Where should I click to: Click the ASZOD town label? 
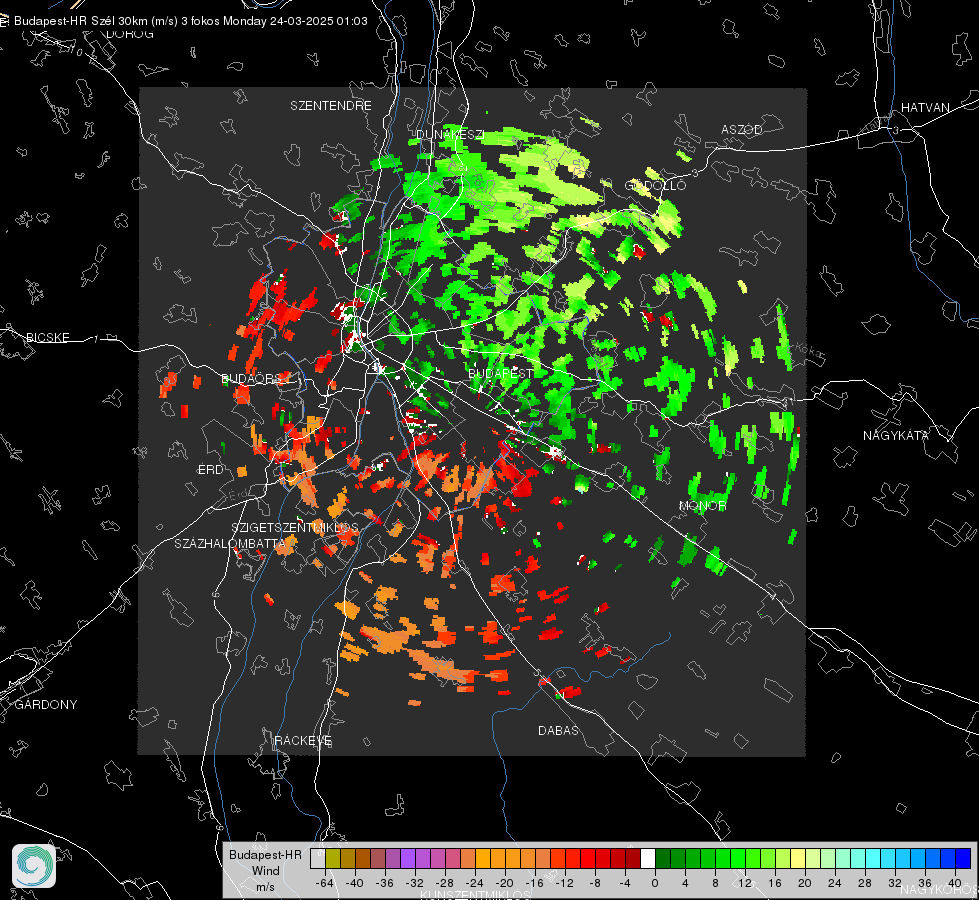tap(742, 129)
